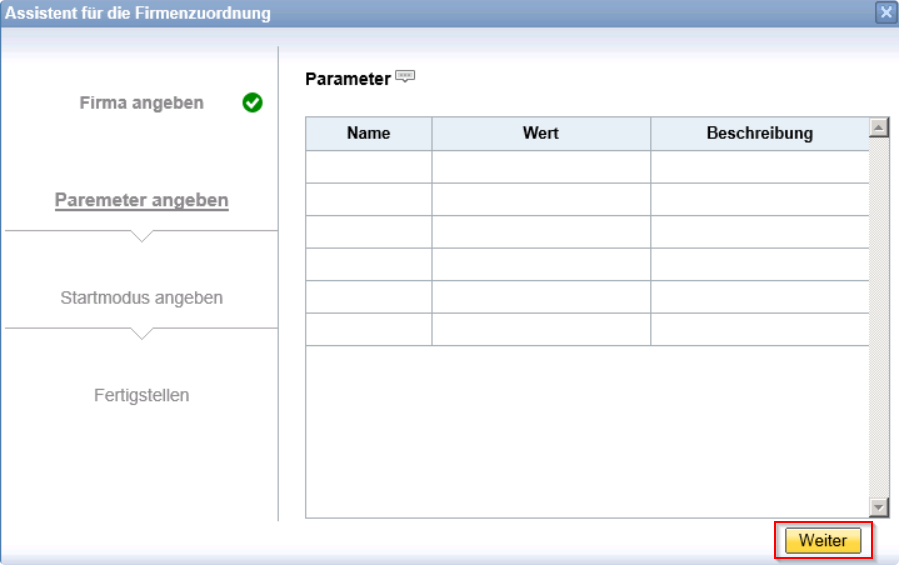Click the Parameter tooltip comment icon

pos(405,76)
